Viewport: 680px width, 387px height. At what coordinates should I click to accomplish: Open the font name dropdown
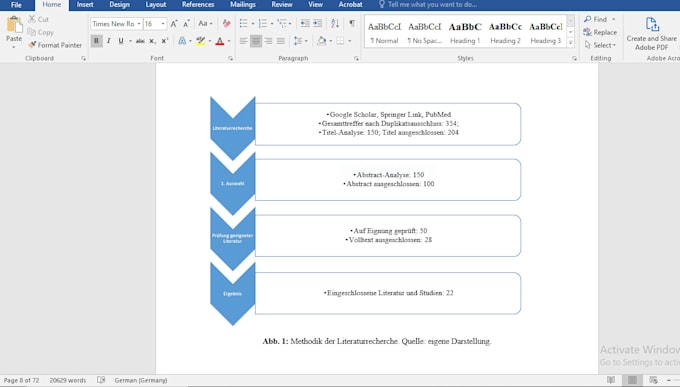(x=139, y=23)
